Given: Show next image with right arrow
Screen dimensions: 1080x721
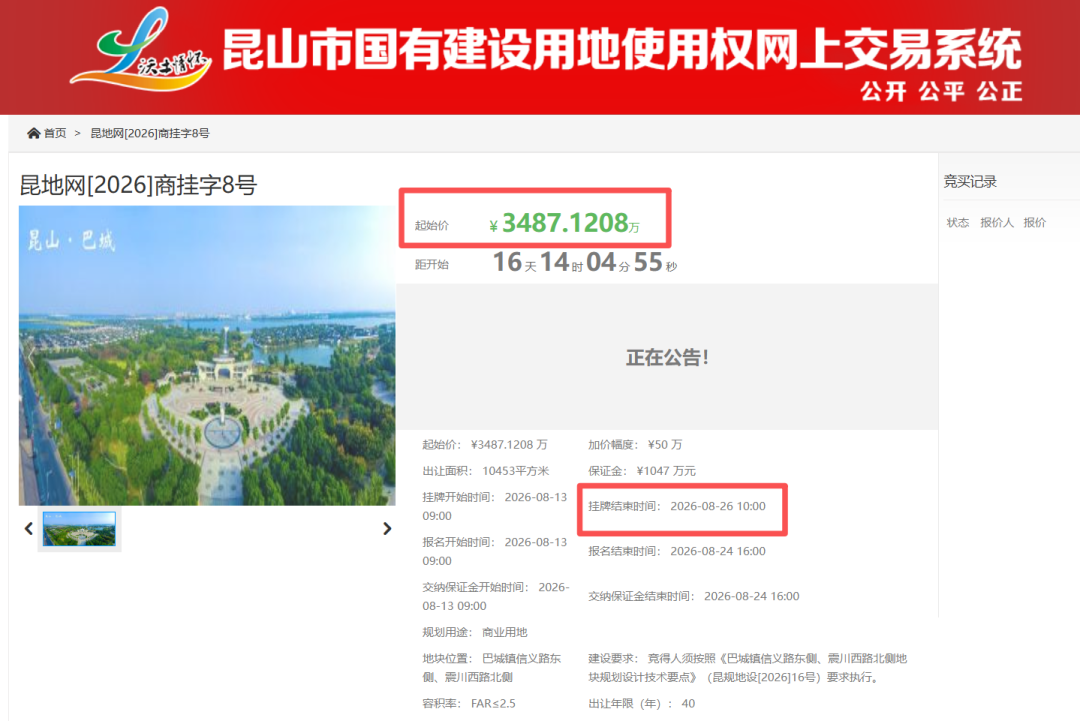Looking at the screenshot, I should pyautogui.click(x=387, y=528).
